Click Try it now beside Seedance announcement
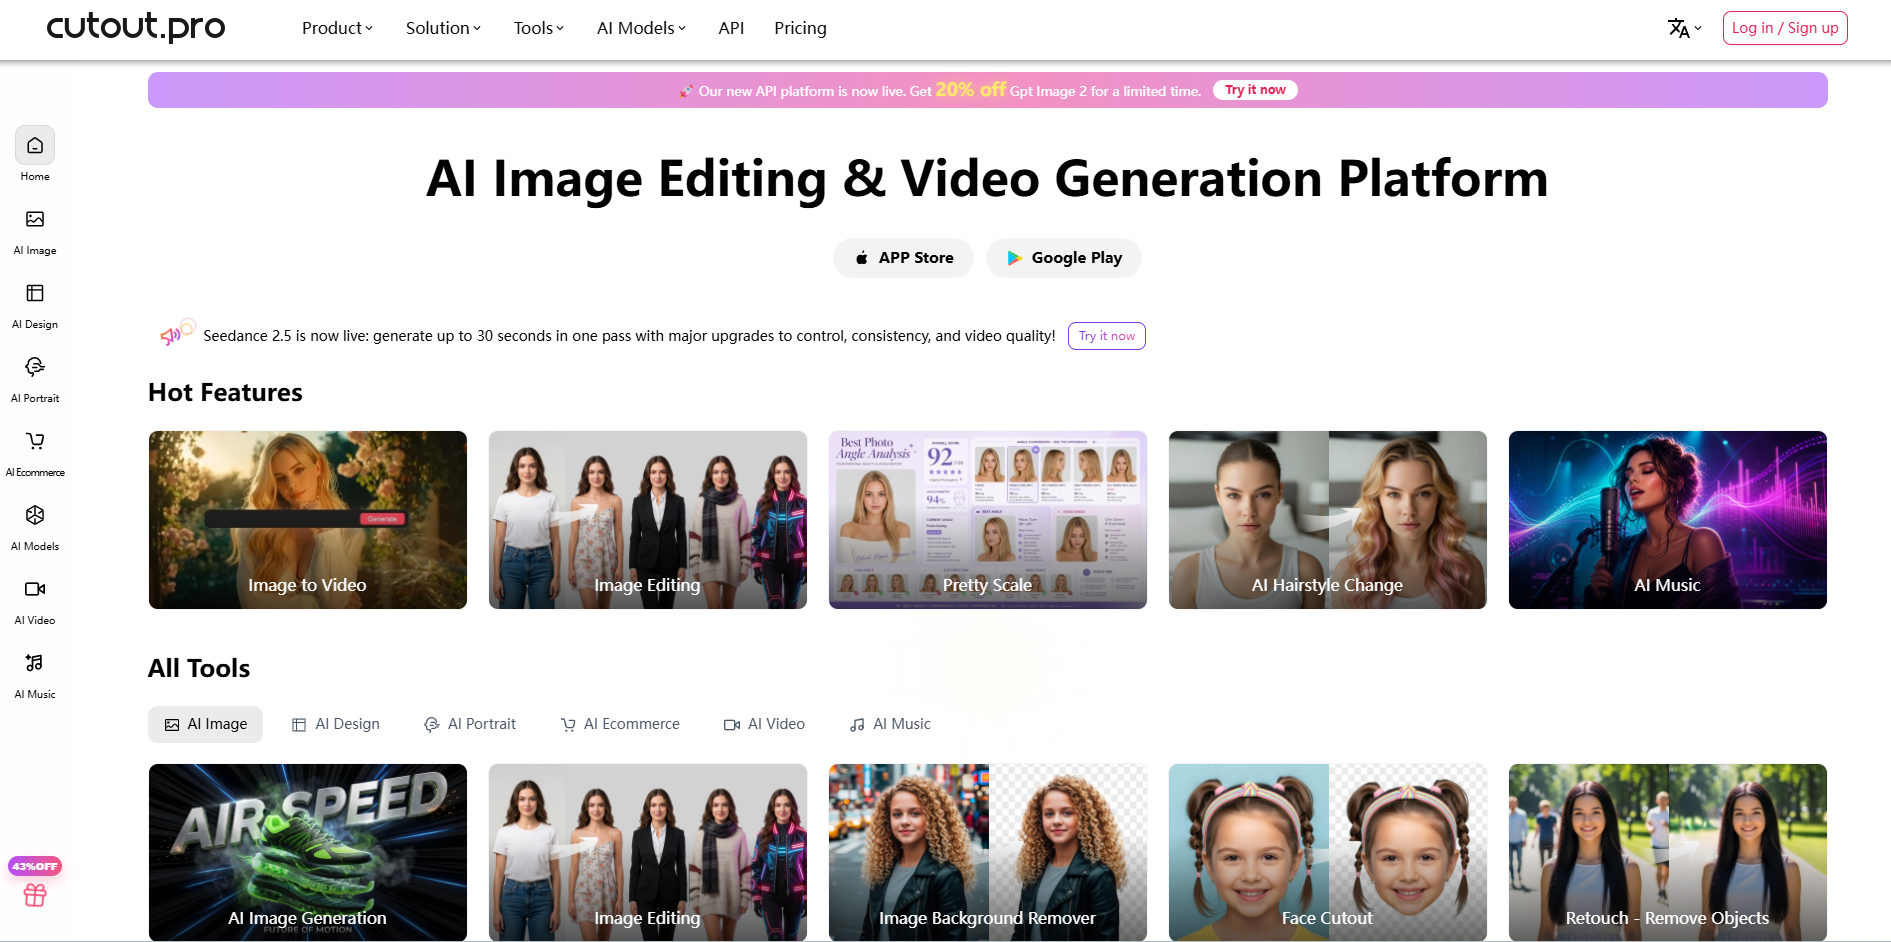The width and height of the screenshot is (1891, 942). [1106, 336]
